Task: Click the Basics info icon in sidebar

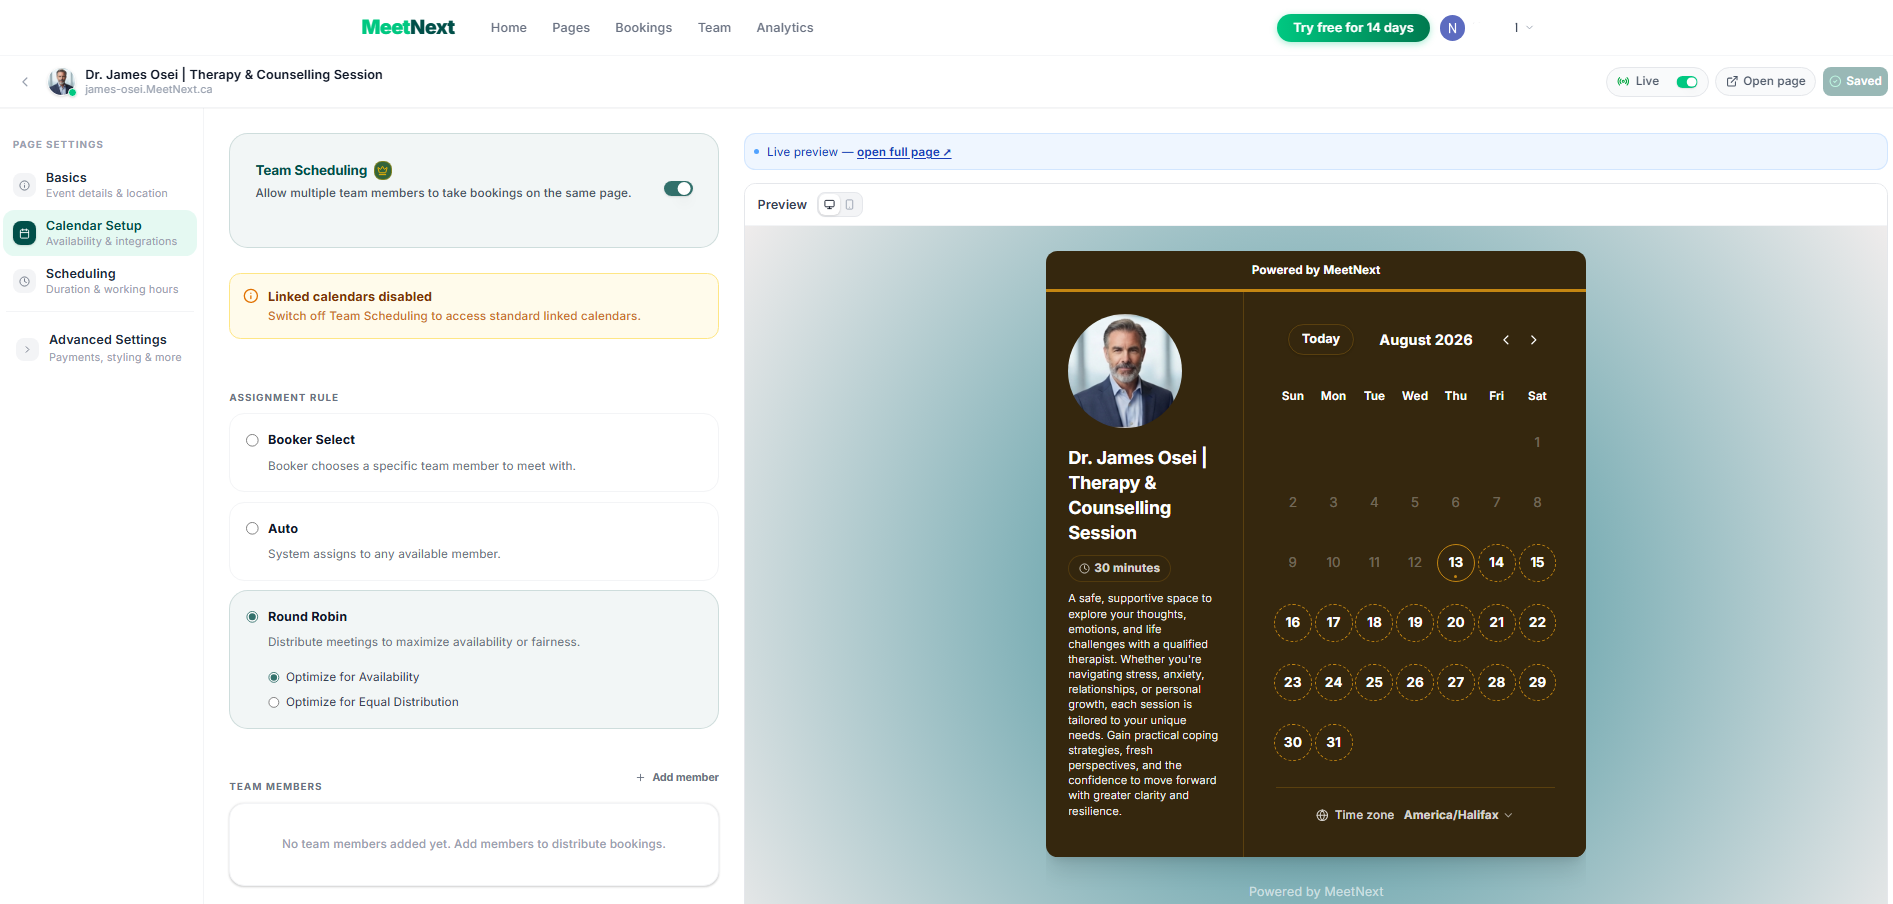Action: click(x=25, y=185)
